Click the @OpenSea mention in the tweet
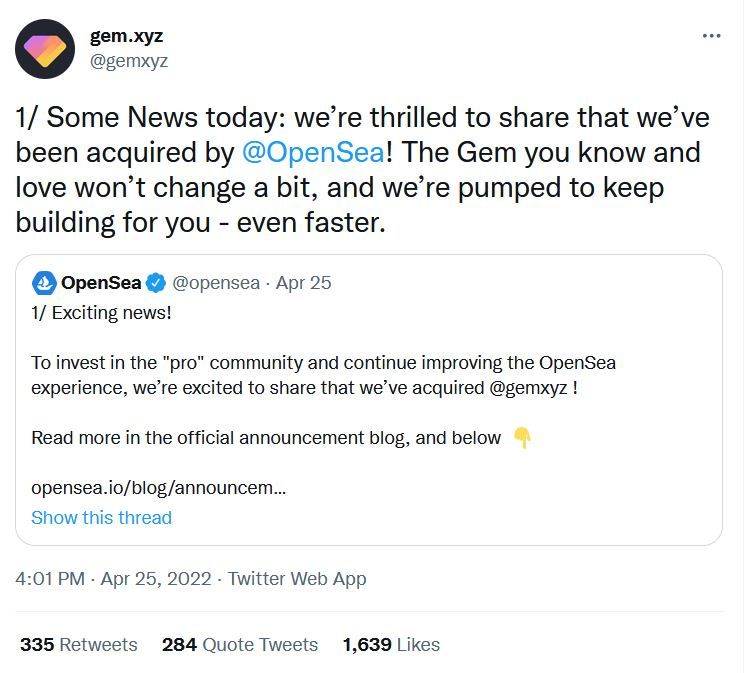Viewport: 746px width, 673px height. tap(313, 153)
